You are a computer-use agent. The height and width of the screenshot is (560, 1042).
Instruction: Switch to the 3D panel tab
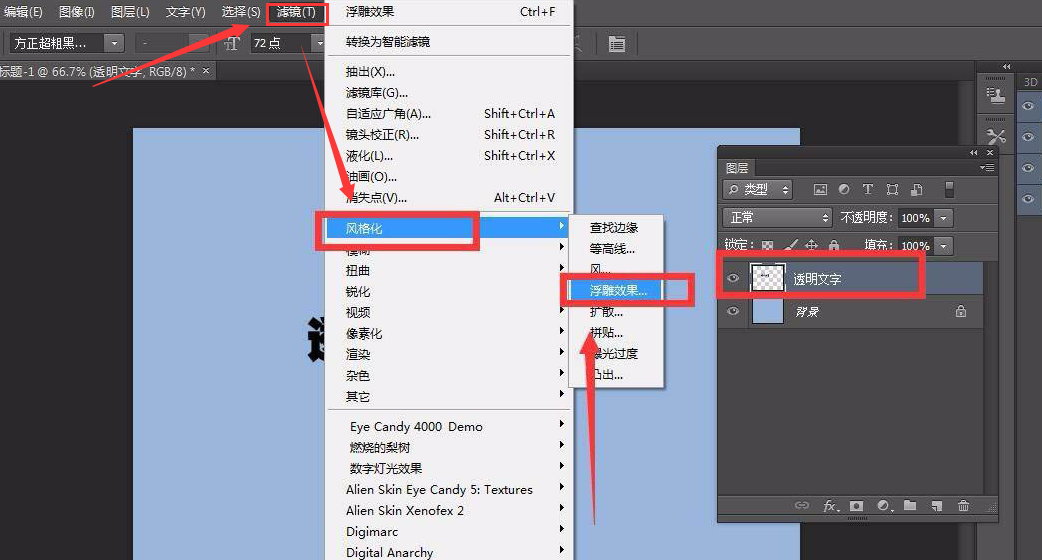coord(1030,82)
